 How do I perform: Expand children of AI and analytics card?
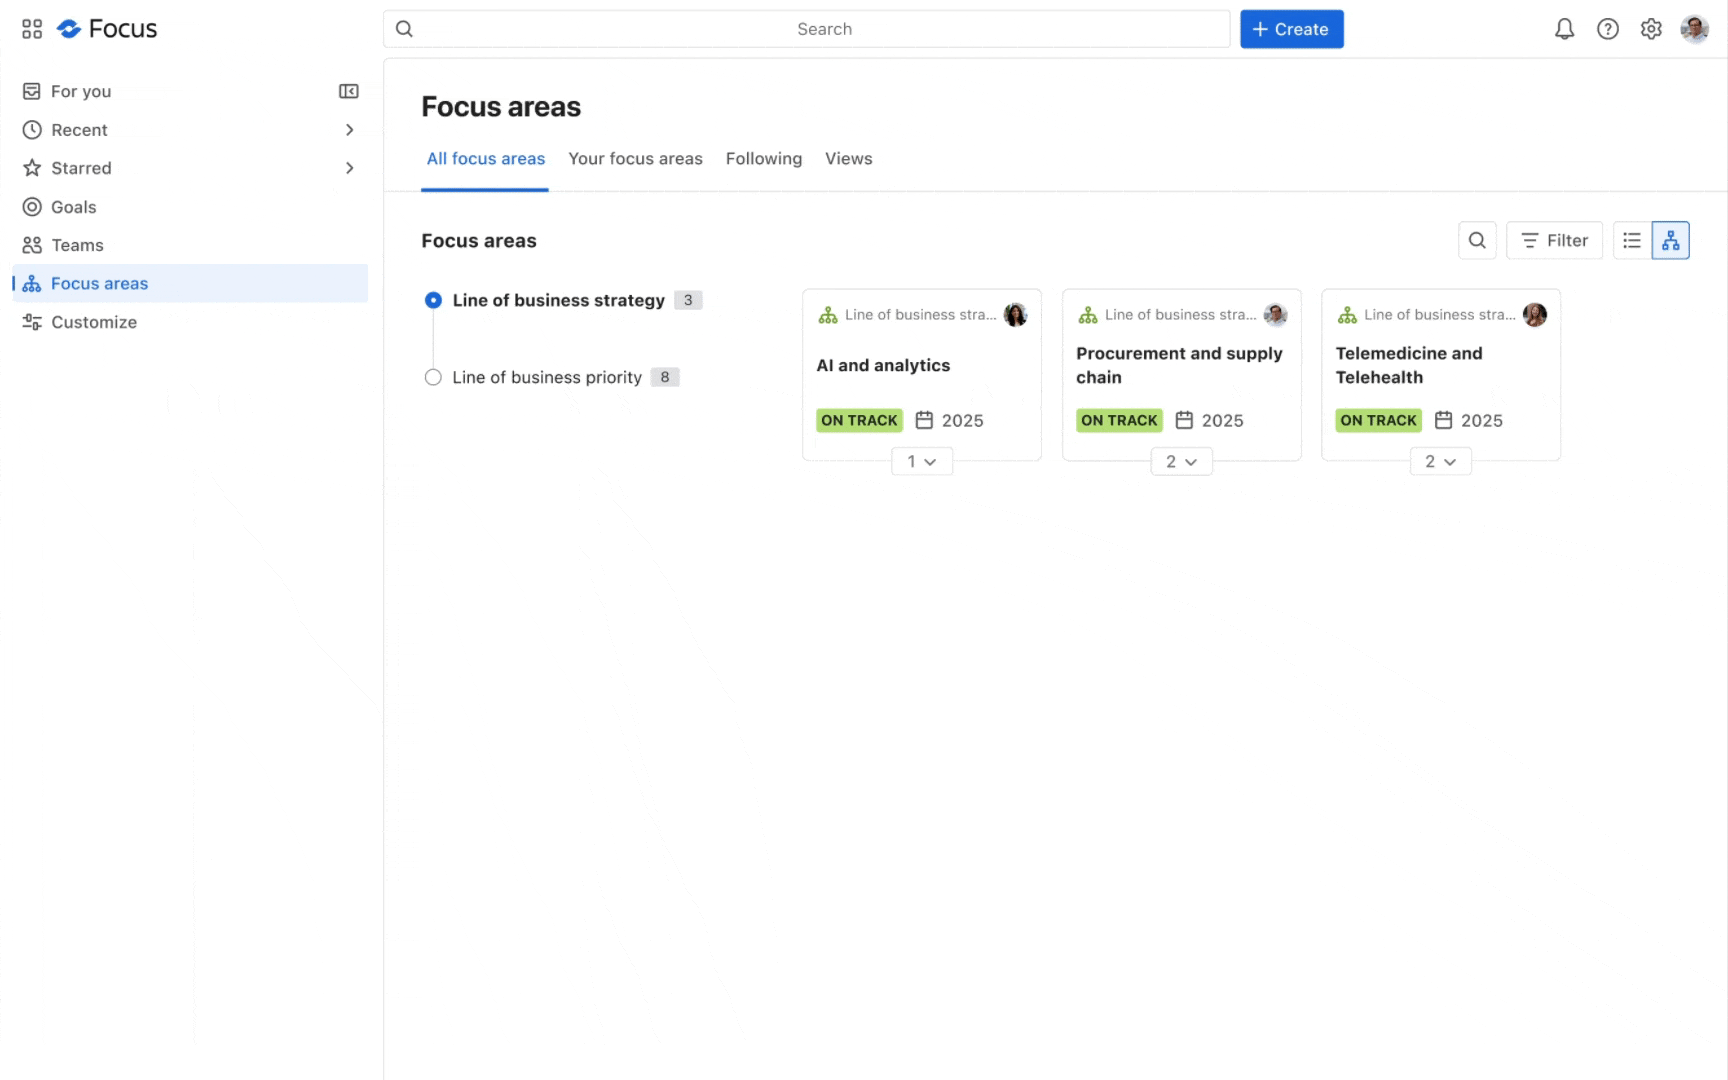click(921, 461)
